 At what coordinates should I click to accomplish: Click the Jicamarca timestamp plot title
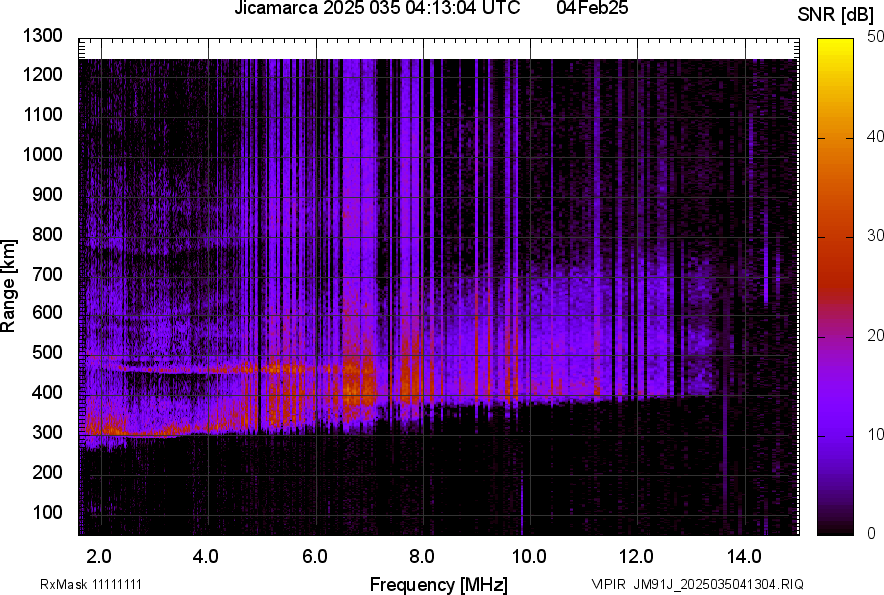click(377, 9)
